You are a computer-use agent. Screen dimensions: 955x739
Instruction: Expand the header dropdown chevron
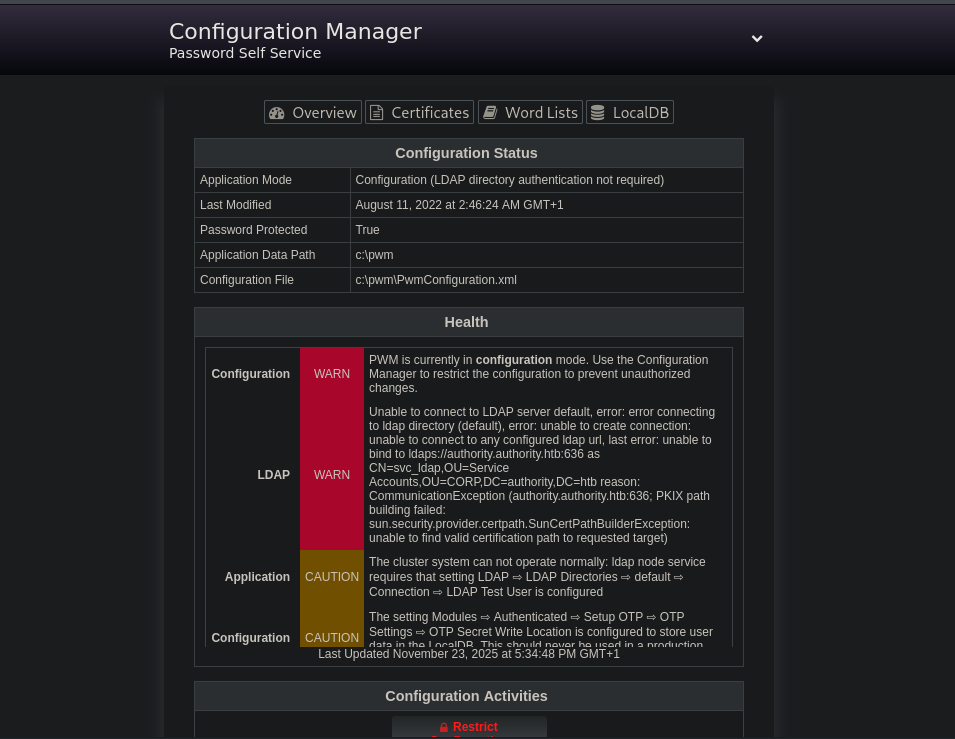click(x=757, y=38)
